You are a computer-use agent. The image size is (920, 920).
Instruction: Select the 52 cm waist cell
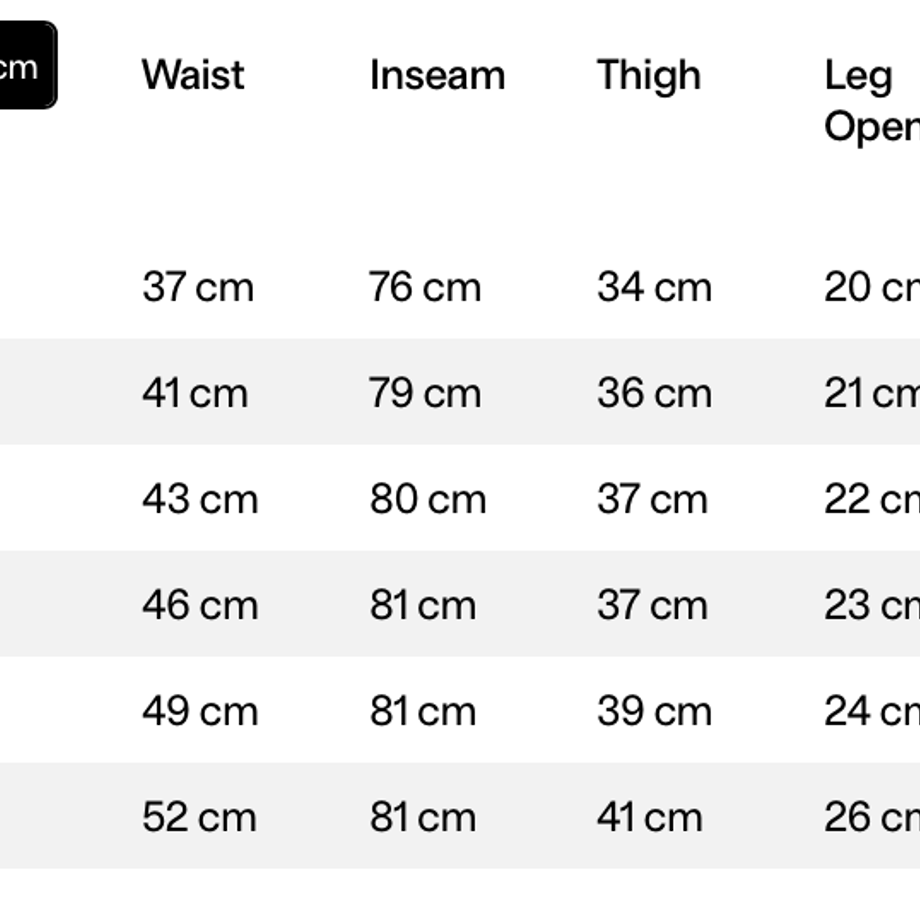[199, 817]
